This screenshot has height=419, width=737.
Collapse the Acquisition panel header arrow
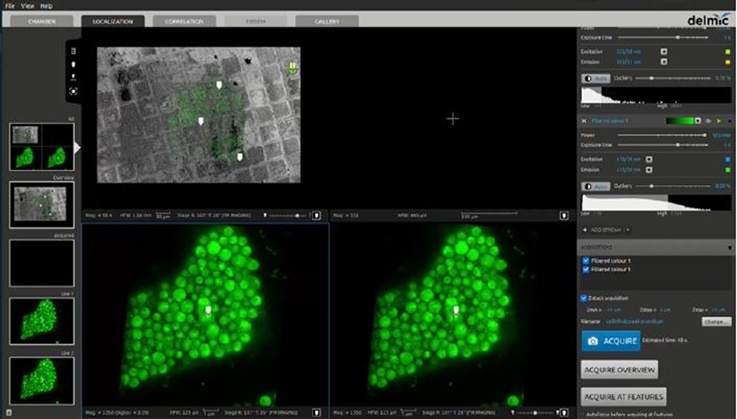(729, 247)
